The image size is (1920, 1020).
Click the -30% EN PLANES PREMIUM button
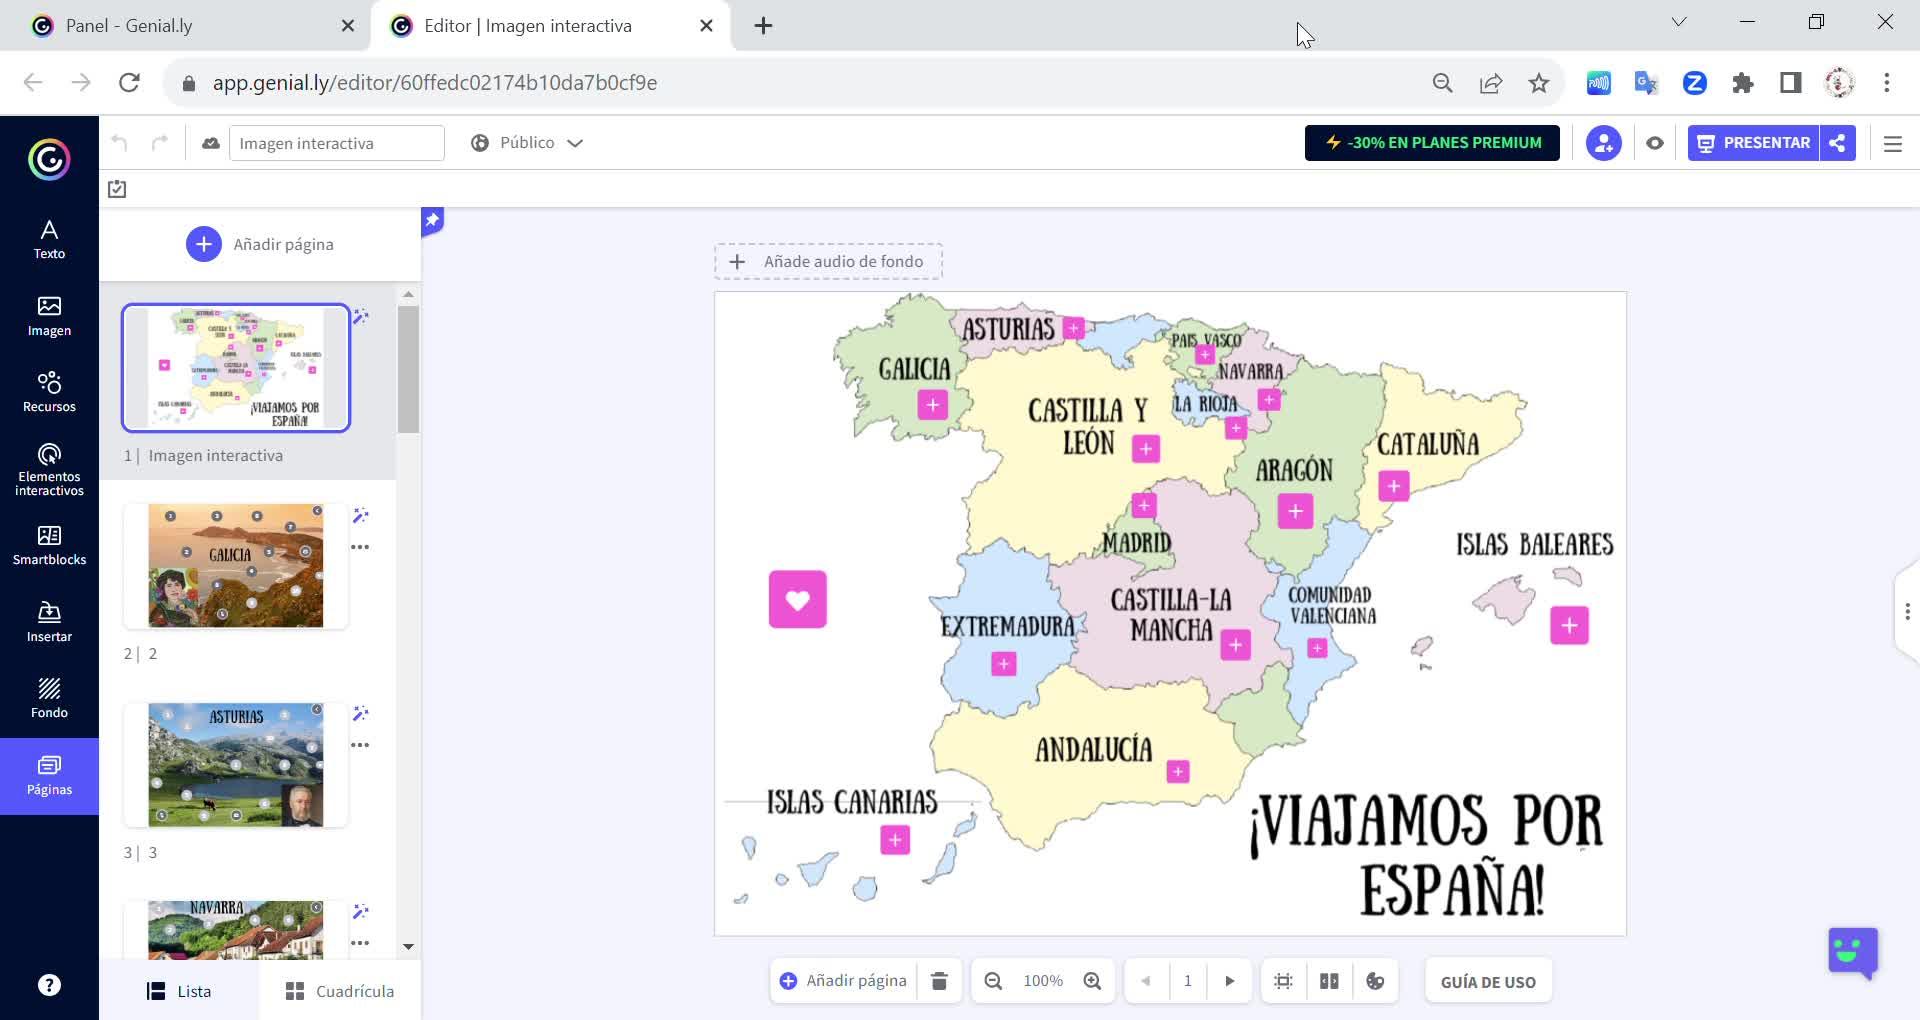[1432, 143]
